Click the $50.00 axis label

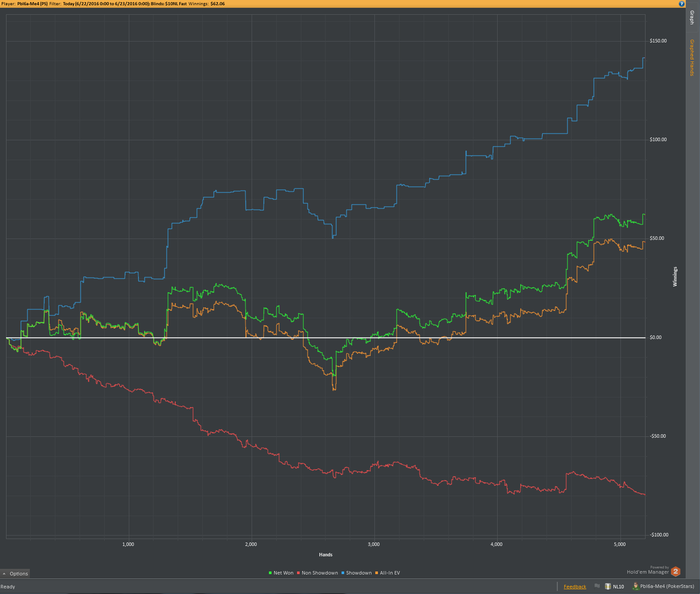click(x=657, y=238)
